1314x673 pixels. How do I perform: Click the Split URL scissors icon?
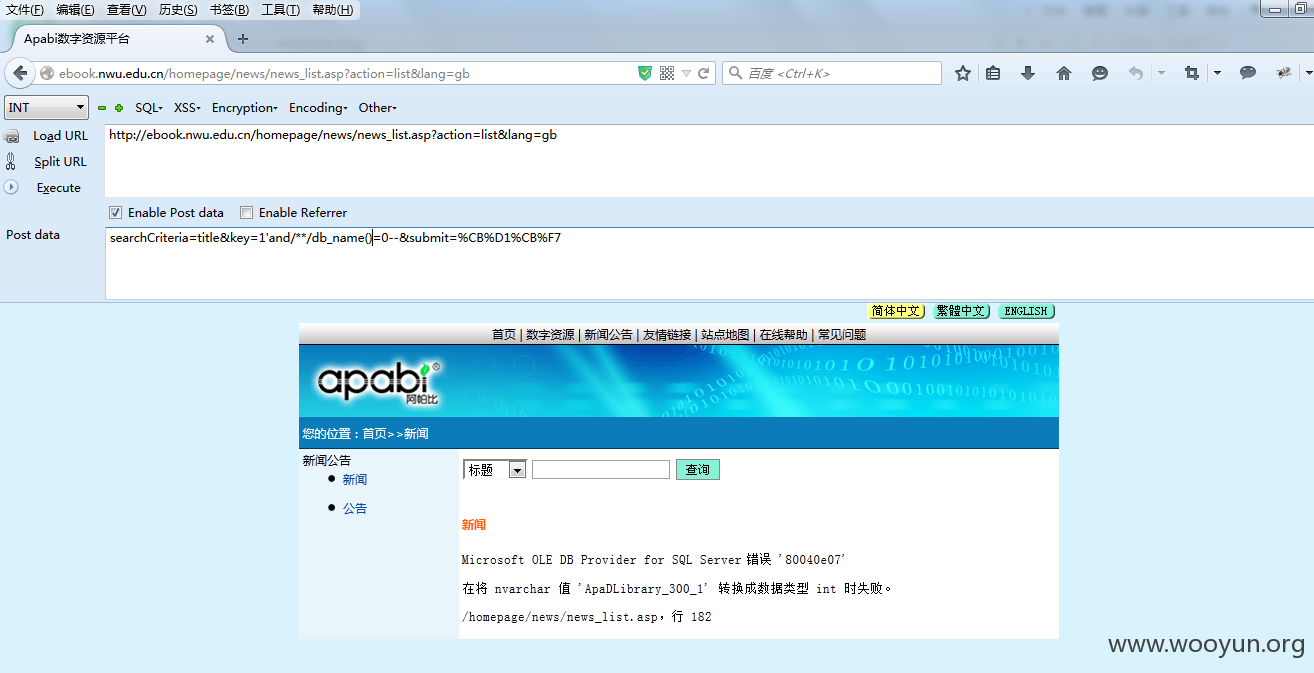(x=11, y=161)
